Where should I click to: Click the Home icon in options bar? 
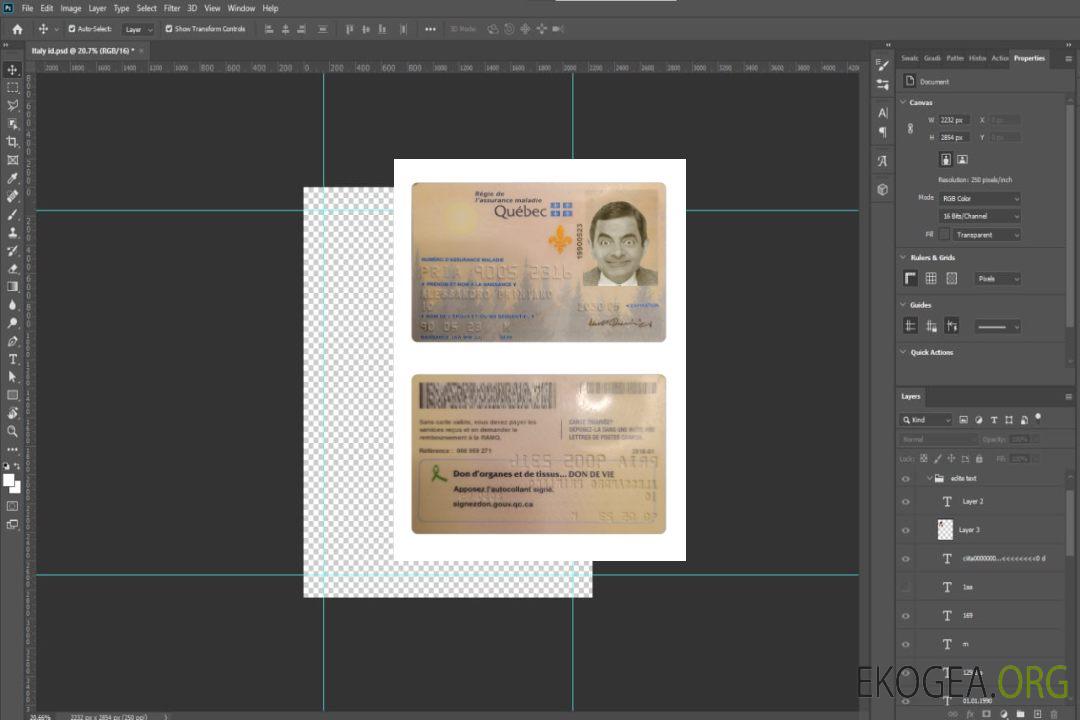pos(17,29)
